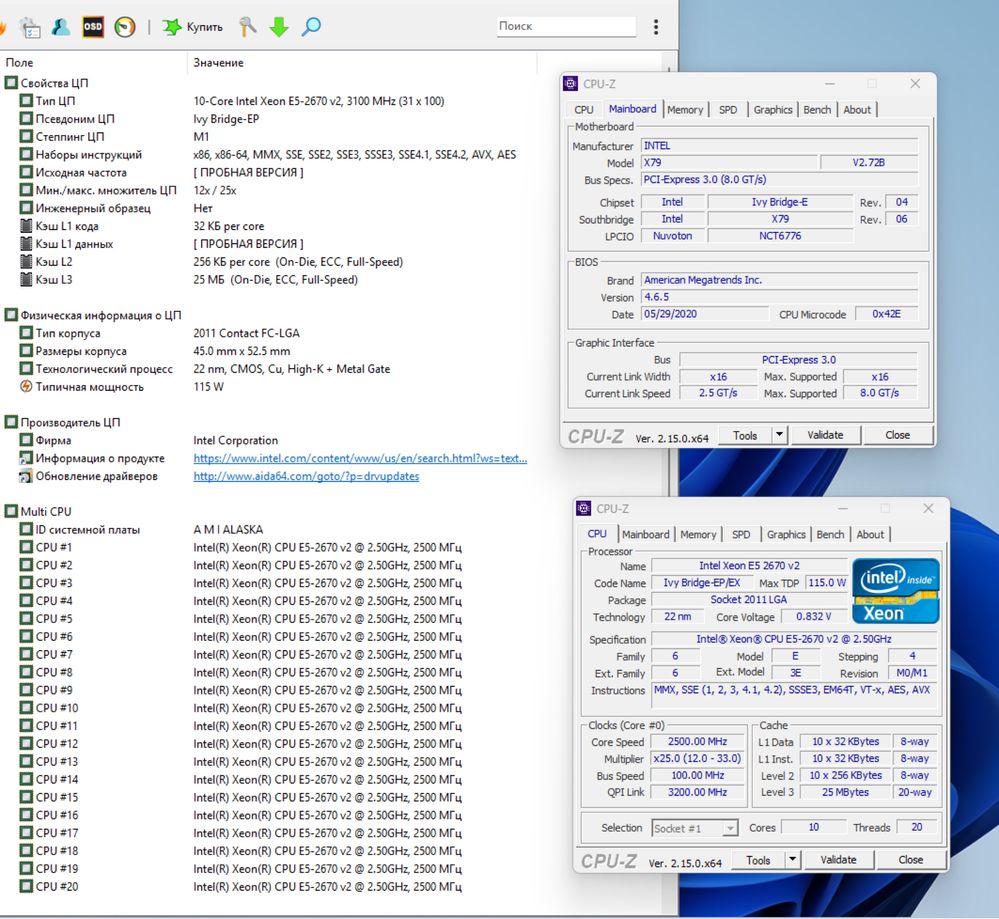999x919 pixels.
Task: Click the icon beside Свойства ЦП
Action: pos(11,83)
